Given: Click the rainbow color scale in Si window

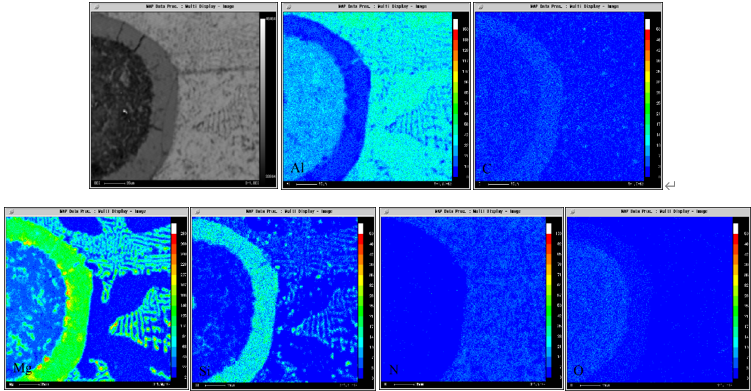Looking at the screenshot, I should click(361, 301).
